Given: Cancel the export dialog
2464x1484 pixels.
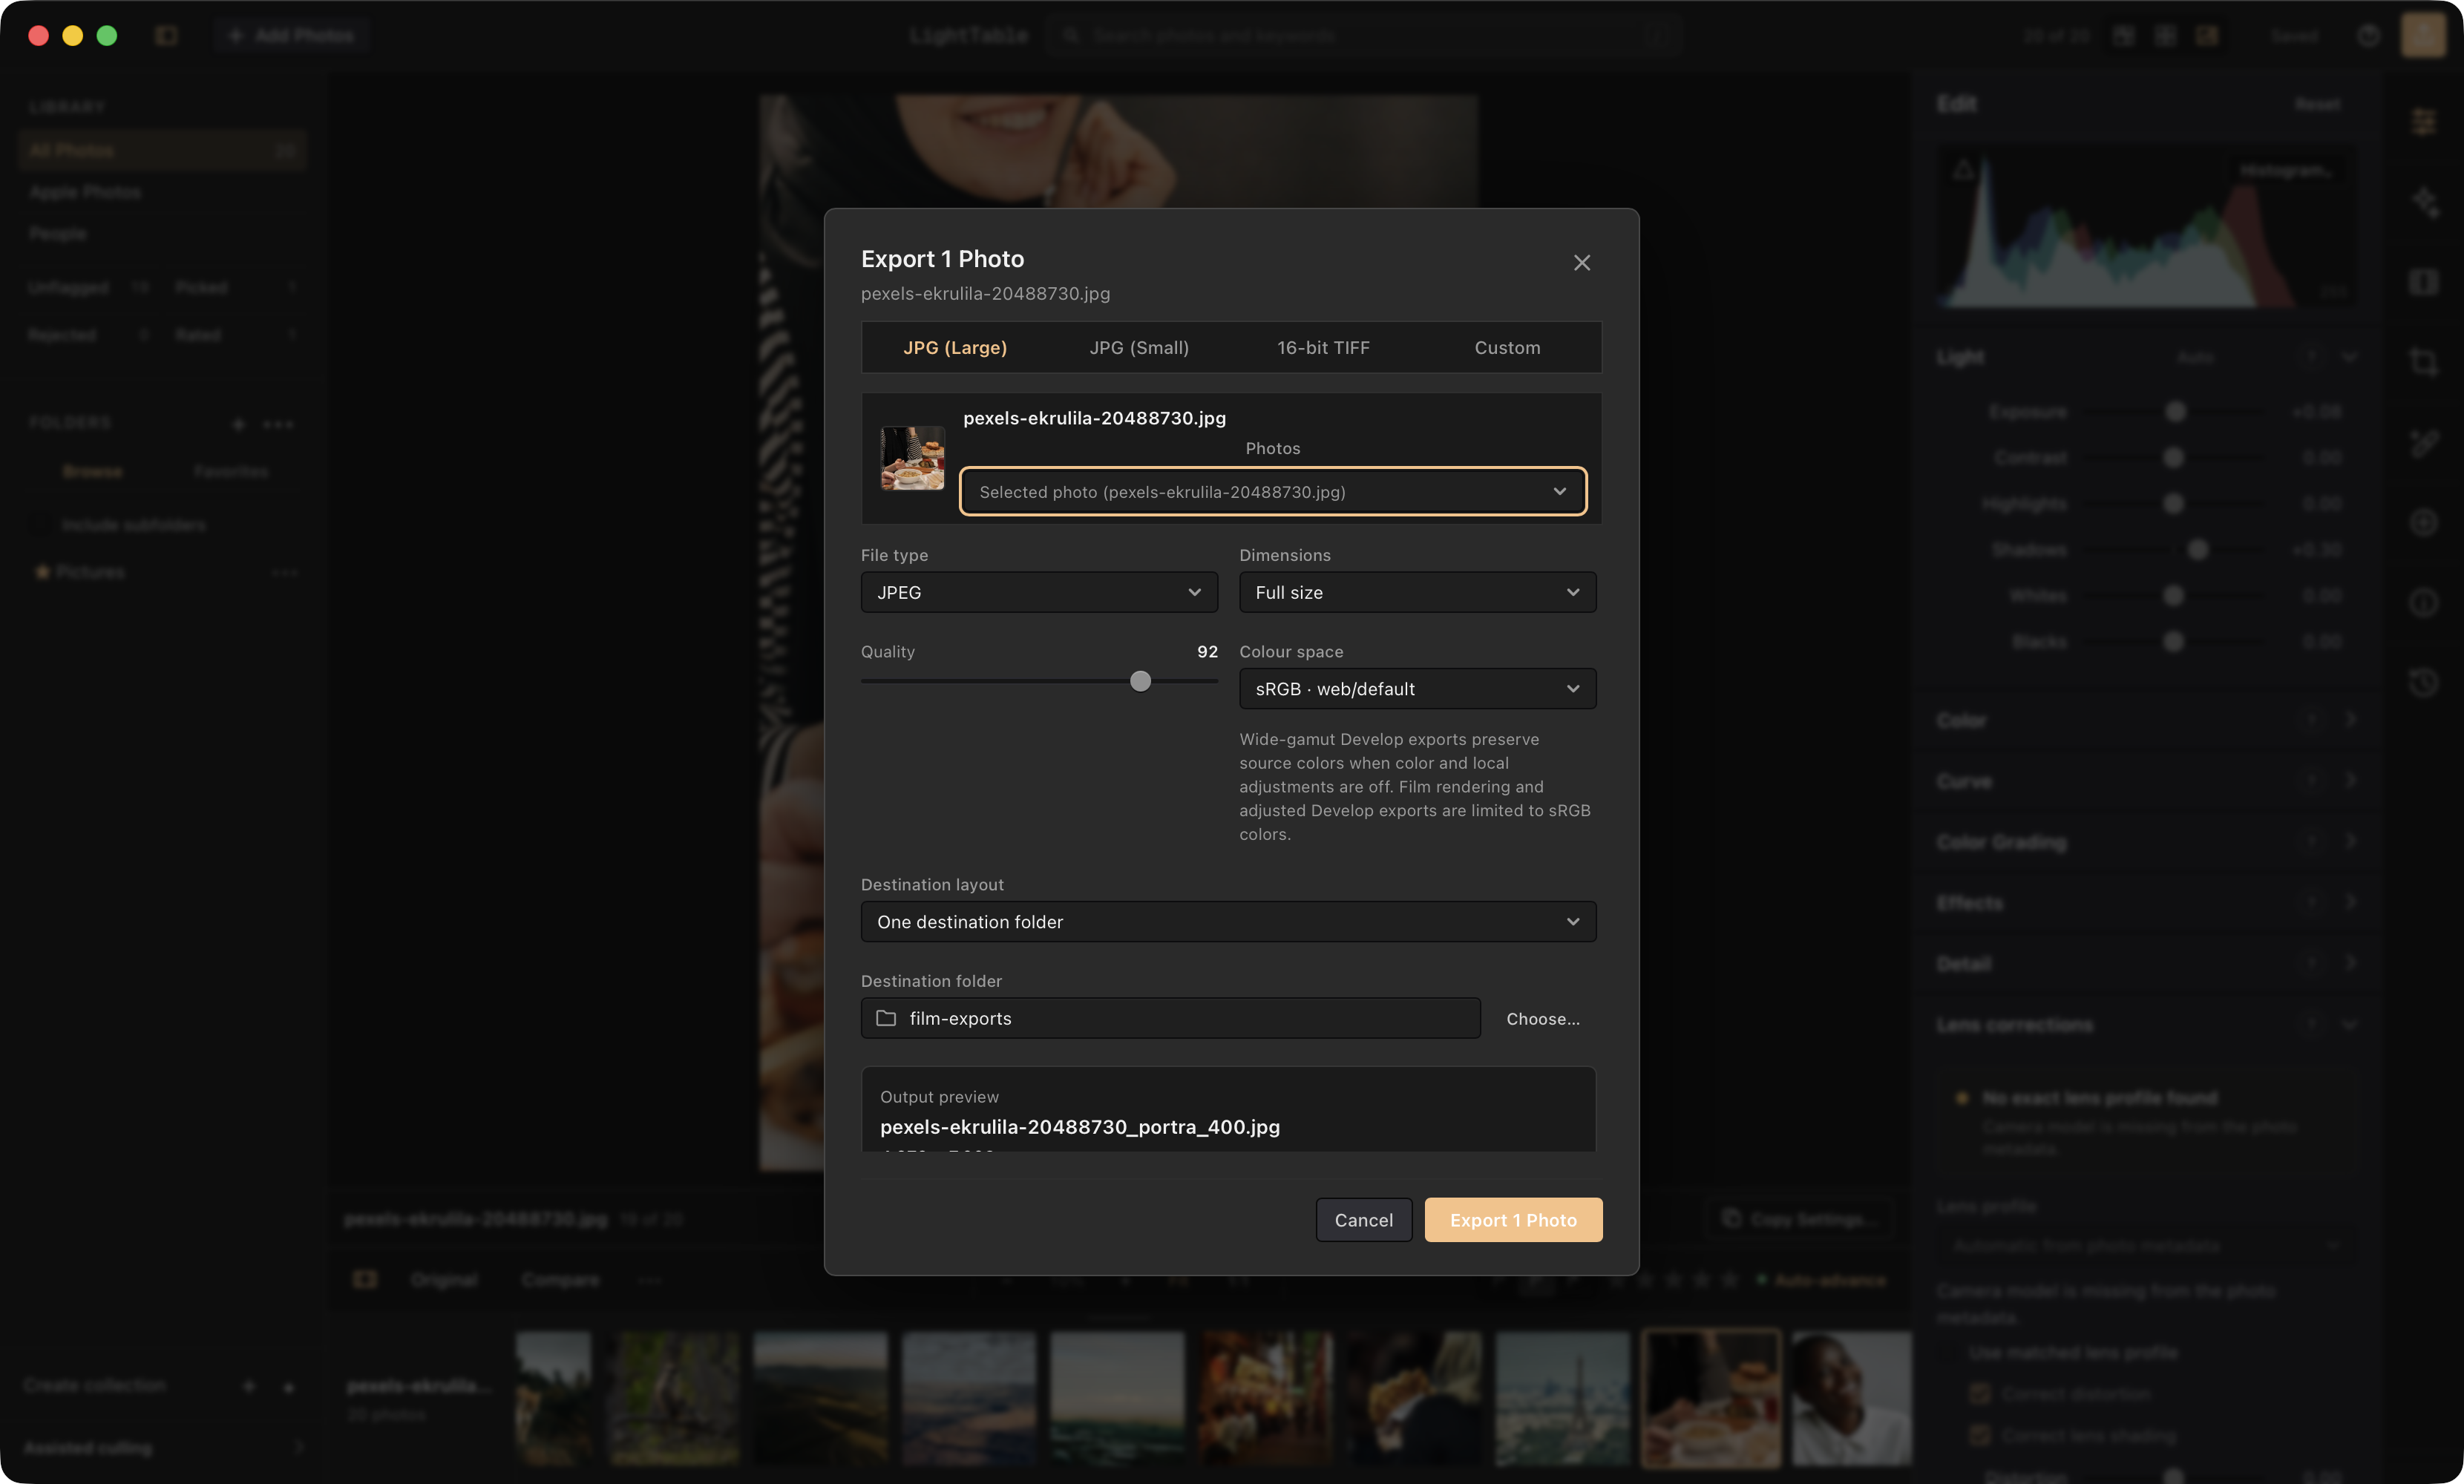Looking at the screenshot, I should [1363, 1219].
